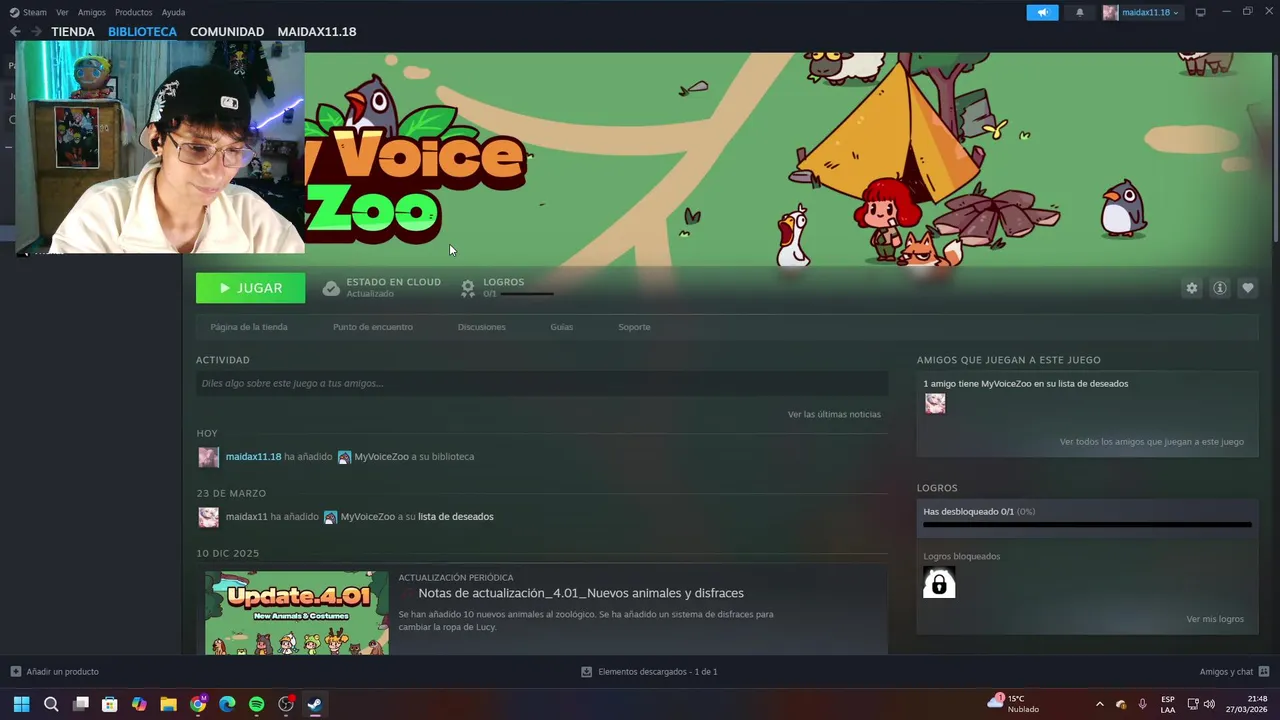This screenshot has height=720, width=1280.
Task: Open the Windows Start menu
Action: (x=21, y=704)
